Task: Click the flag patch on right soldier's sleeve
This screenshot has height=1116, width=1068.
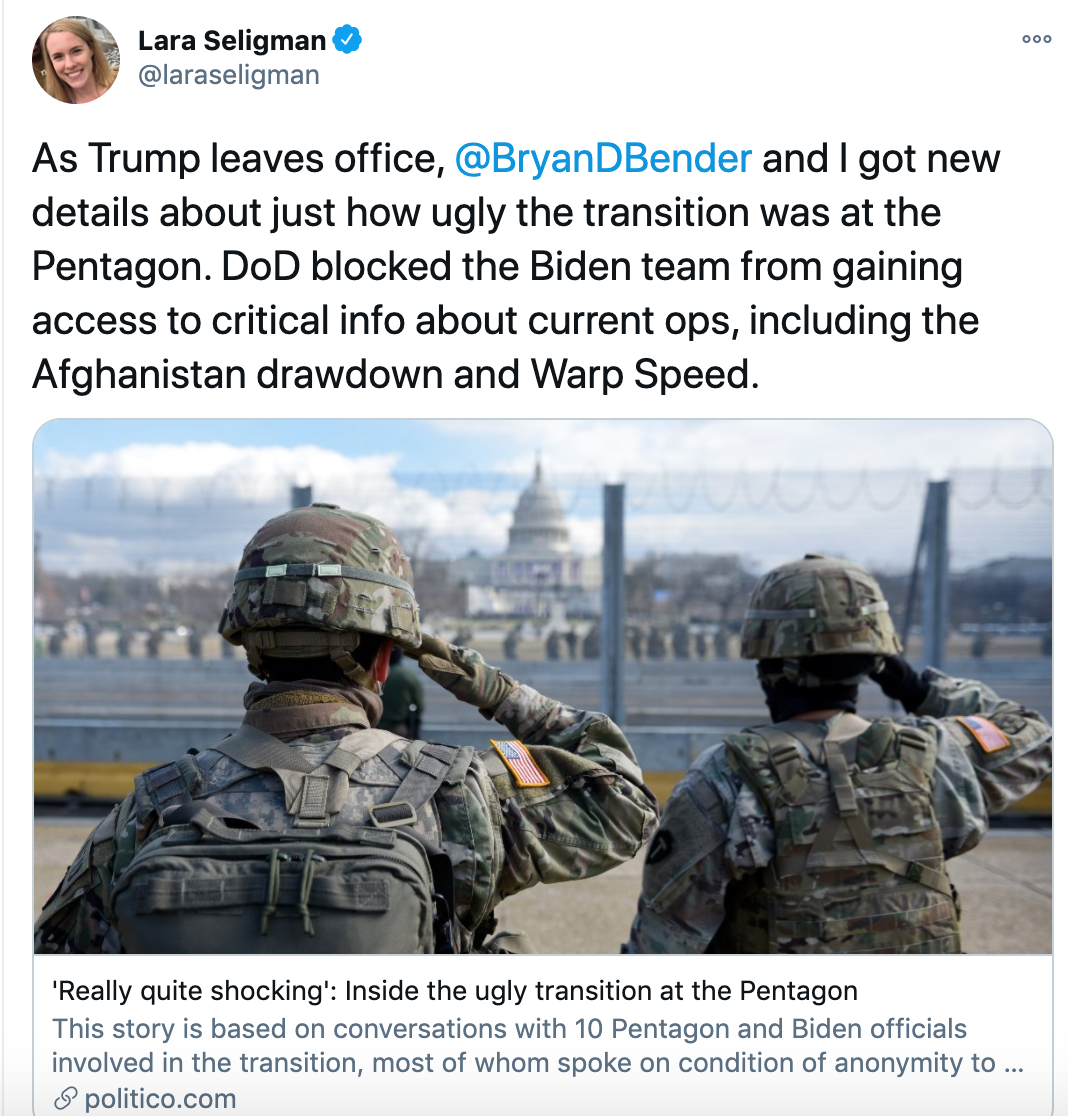Action: 983,733
